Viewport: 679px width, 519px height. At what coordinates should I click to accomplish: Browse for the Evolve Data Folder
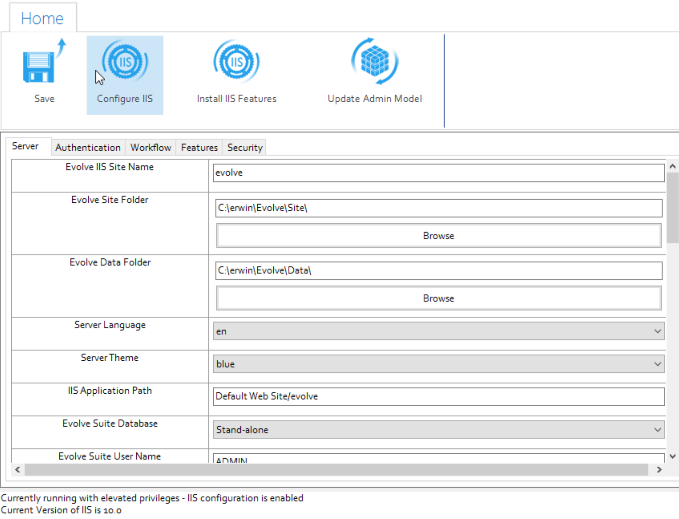coord(438,298)
